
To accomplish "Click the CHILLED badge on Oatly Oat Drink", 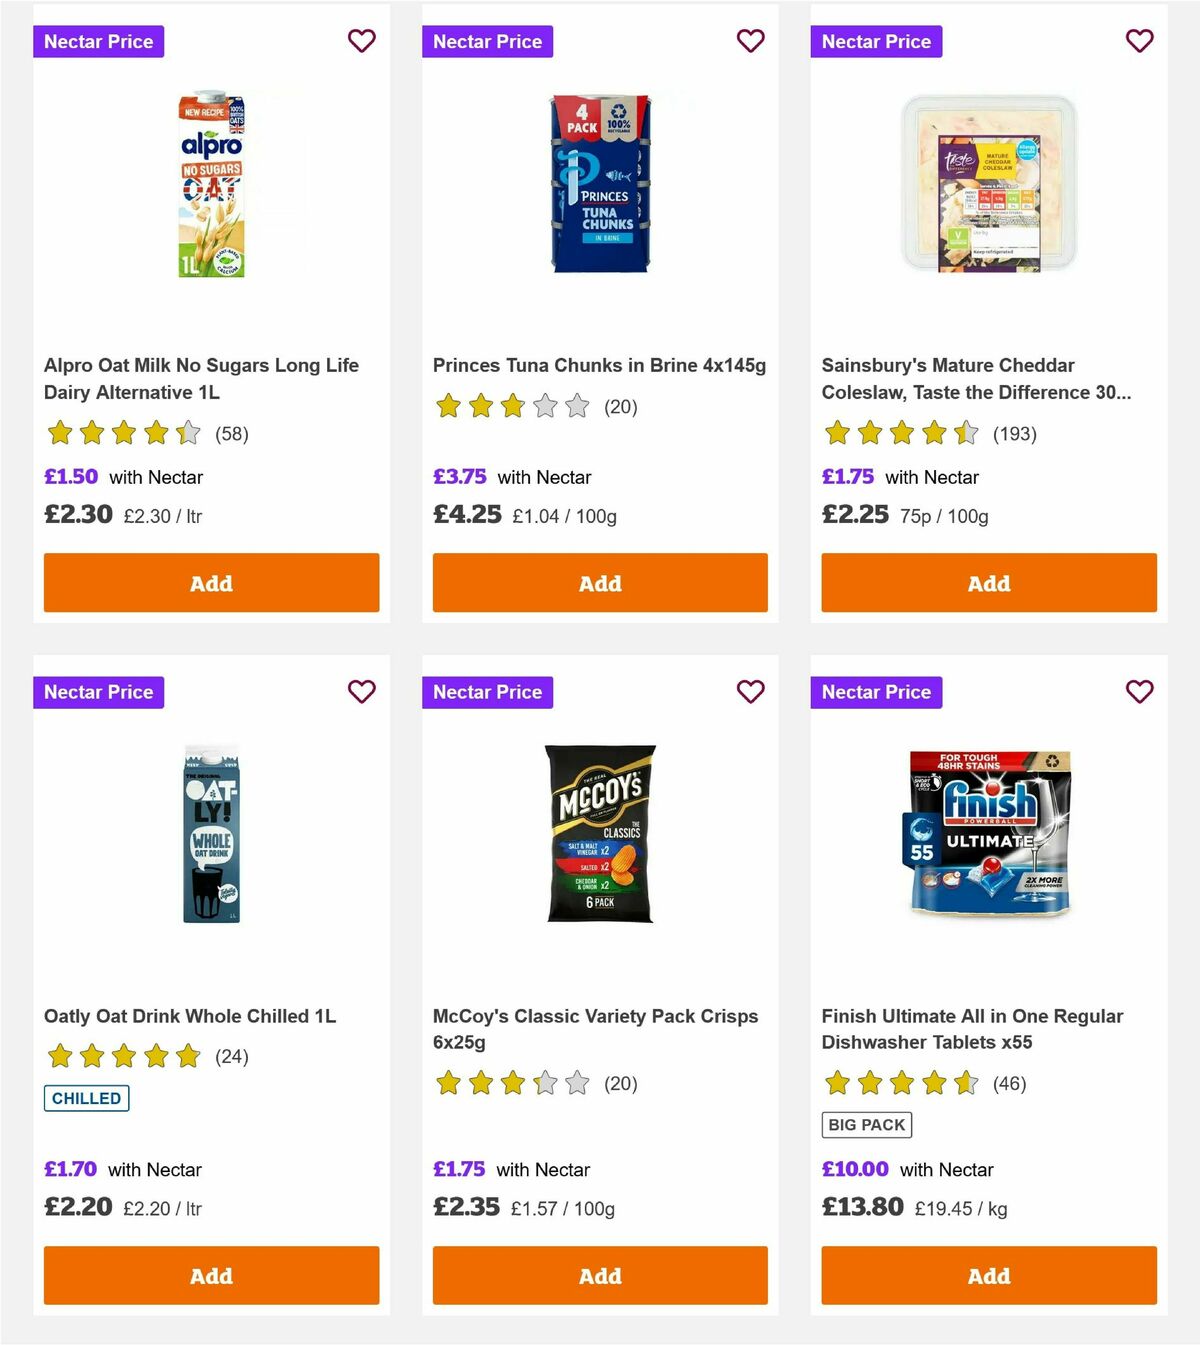I will pos(86,1097).
